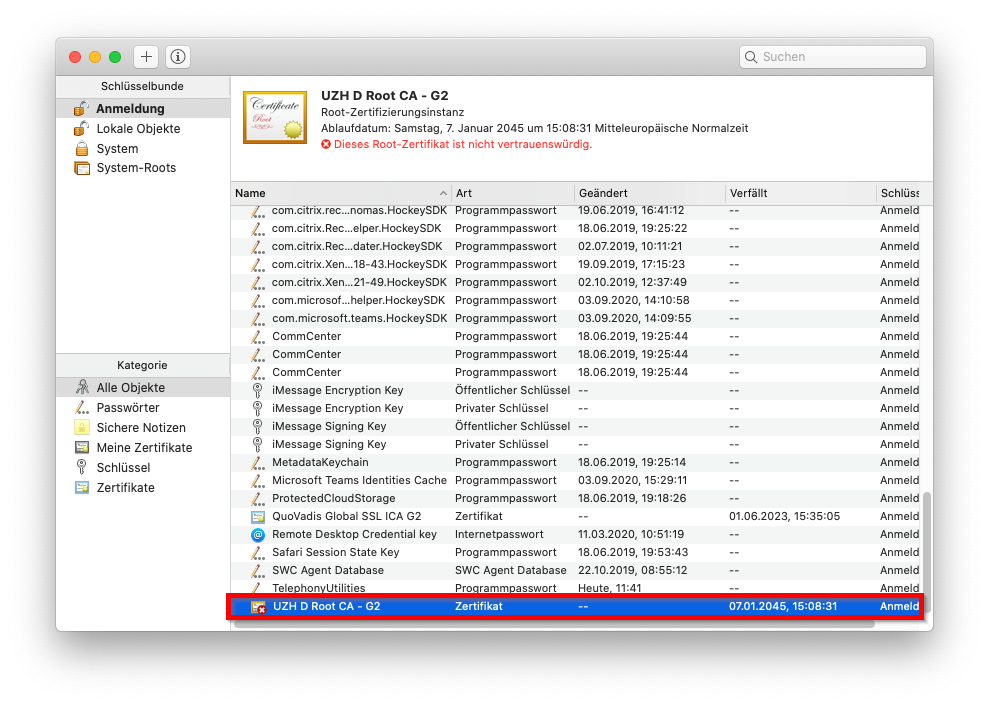
Task: Show the Passwörter category
Action: [x=127, y=408]
